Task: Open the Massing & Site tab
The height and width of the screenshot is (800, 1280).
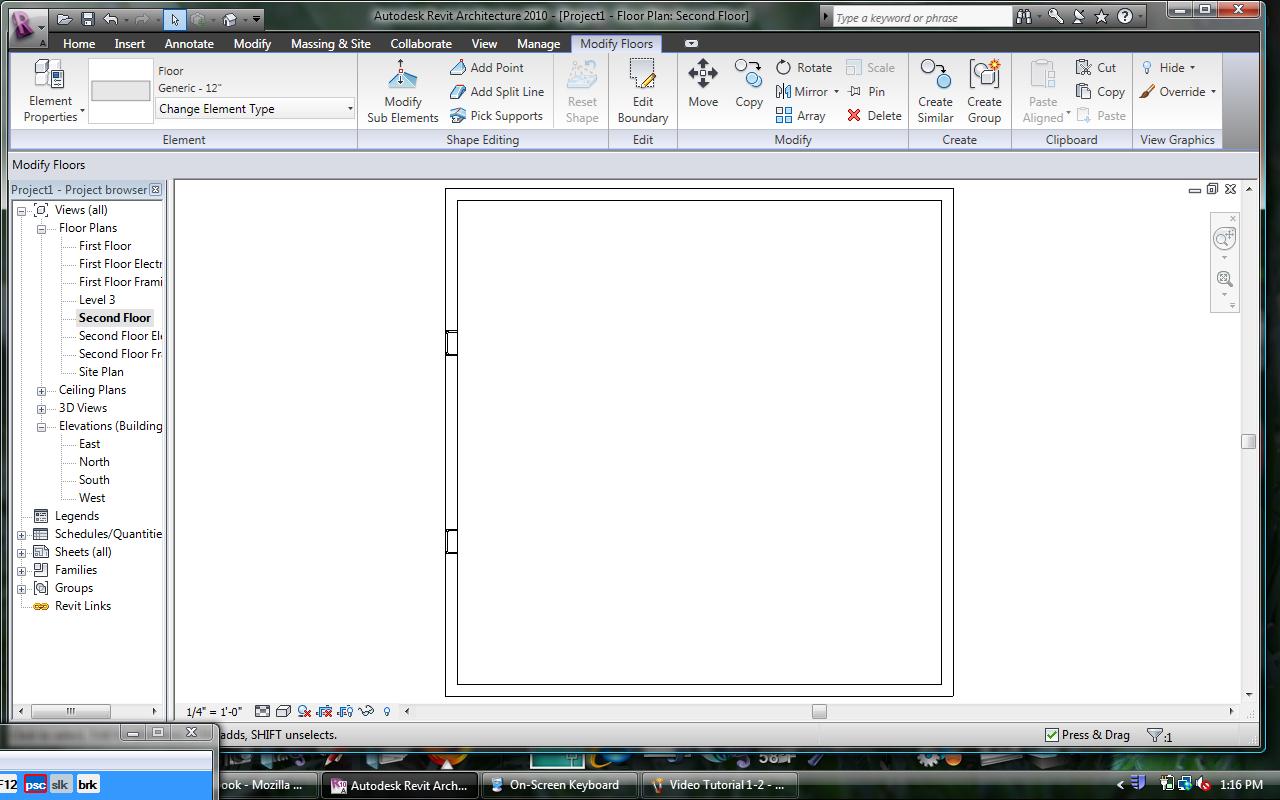Action: pos(331,44)
